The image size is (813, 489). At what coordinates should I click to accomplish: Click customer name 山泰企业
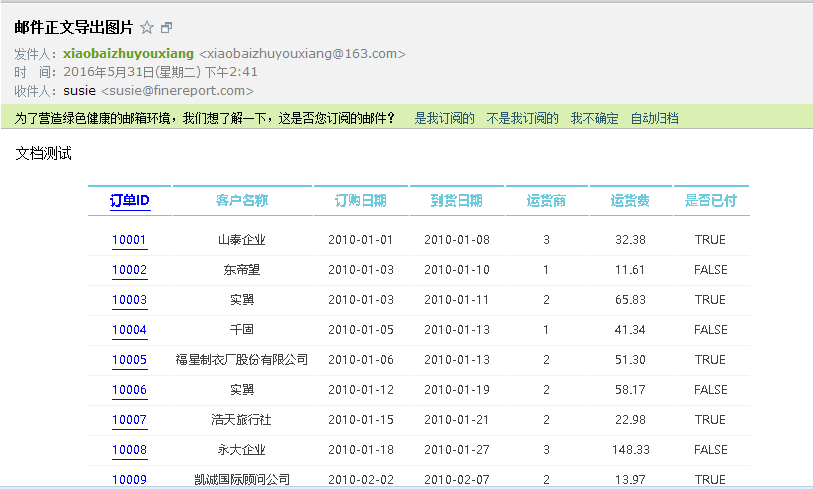click(242, 240)
